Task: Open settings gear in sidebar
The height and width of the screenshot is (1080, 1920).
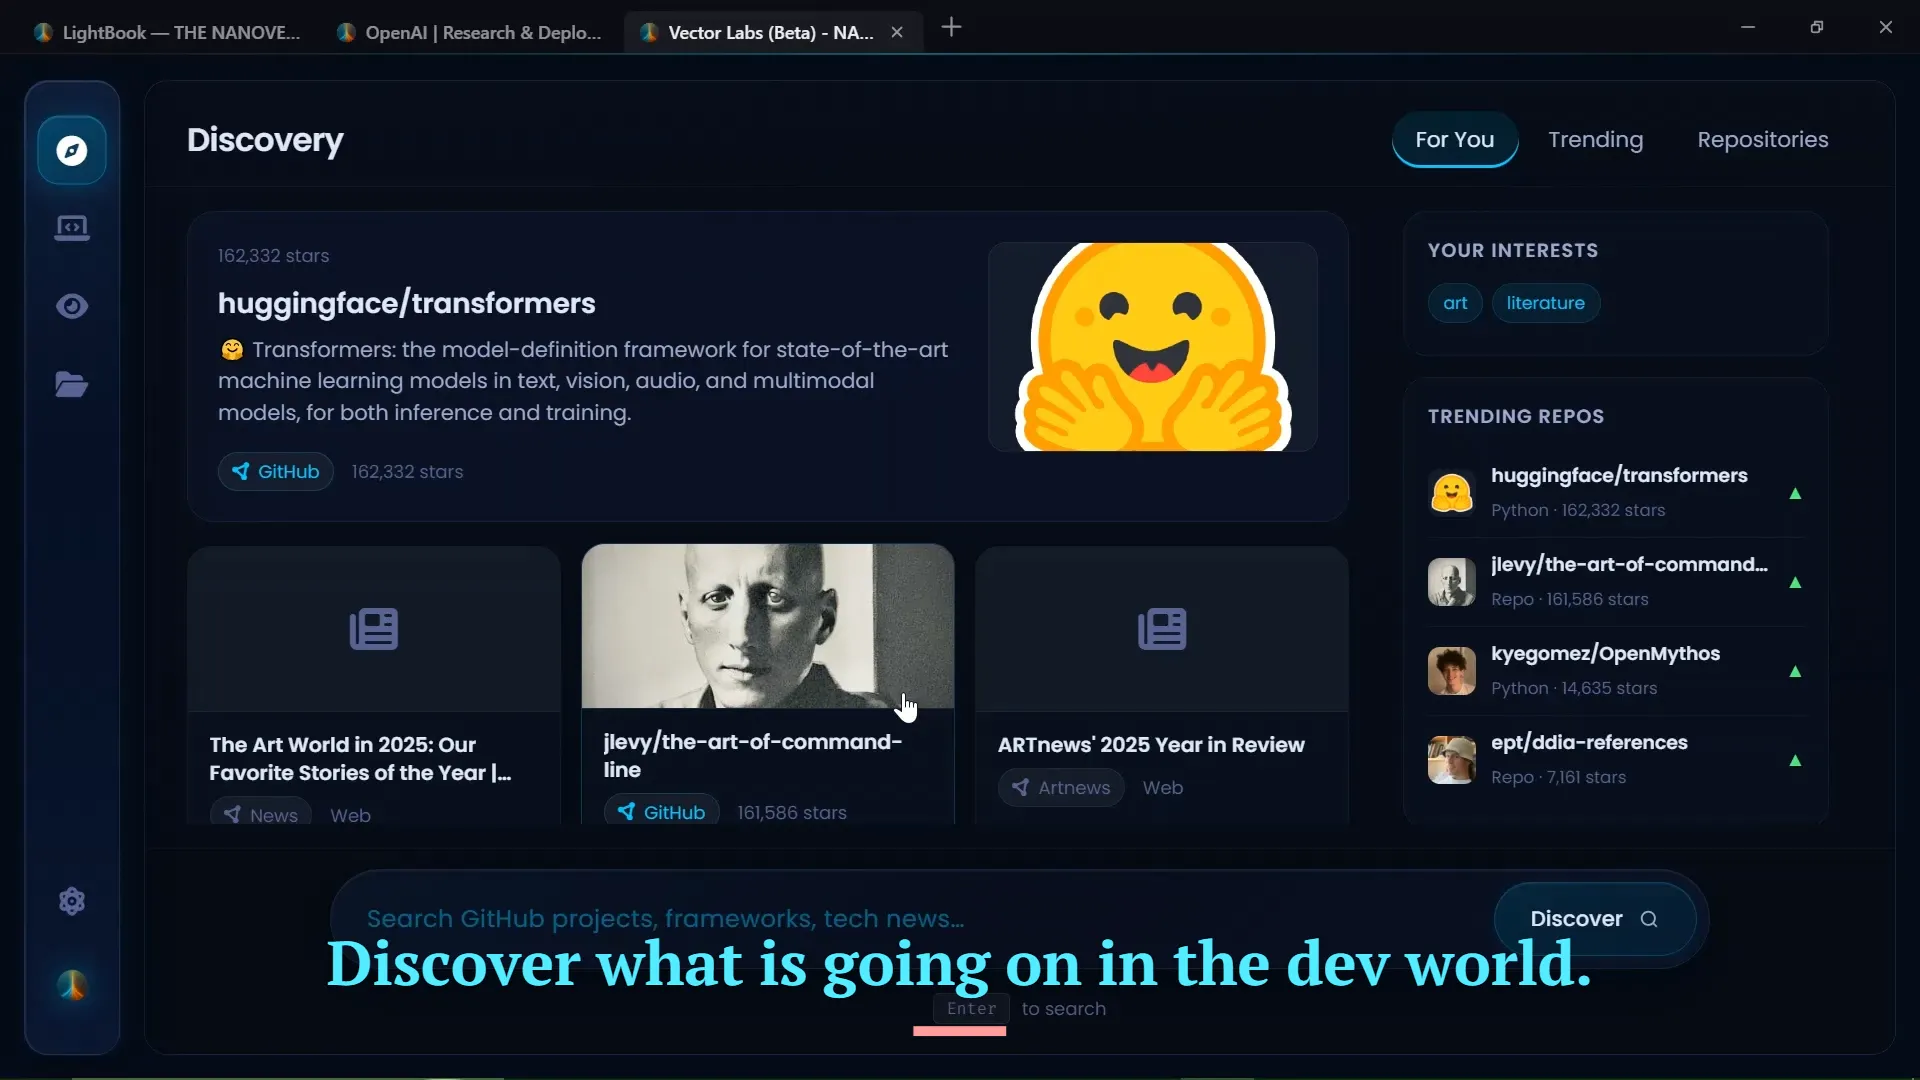Action: (x=72, y=901)
